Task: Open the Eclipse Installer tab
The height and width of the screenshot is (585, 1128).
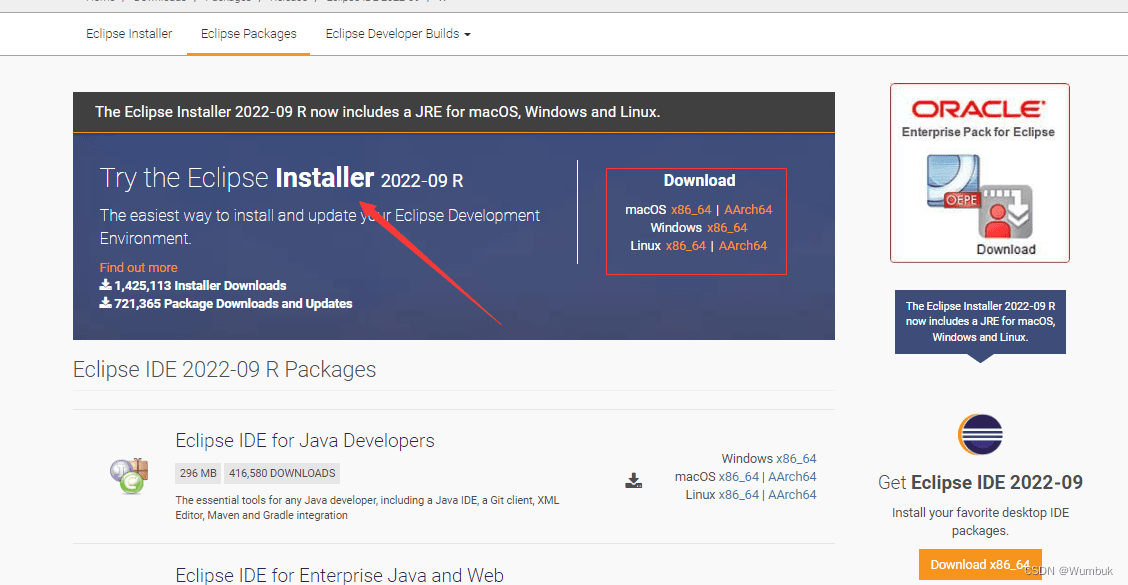Action: tap(129, 34)
